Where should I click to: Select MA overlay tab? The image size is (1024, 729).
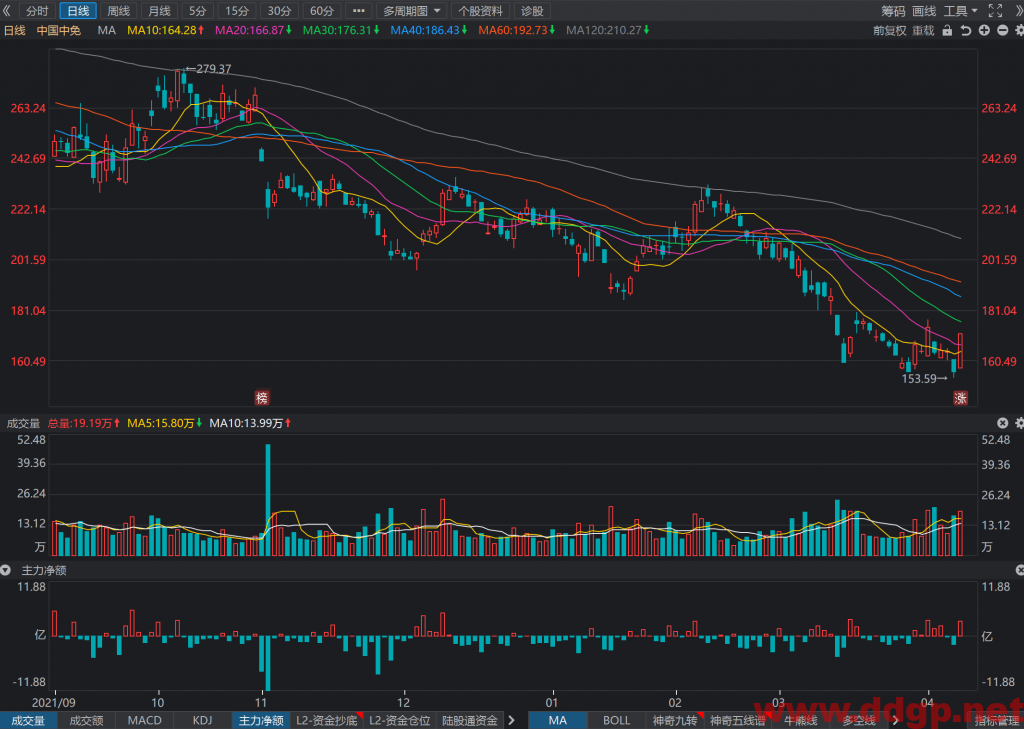(558, 721)
